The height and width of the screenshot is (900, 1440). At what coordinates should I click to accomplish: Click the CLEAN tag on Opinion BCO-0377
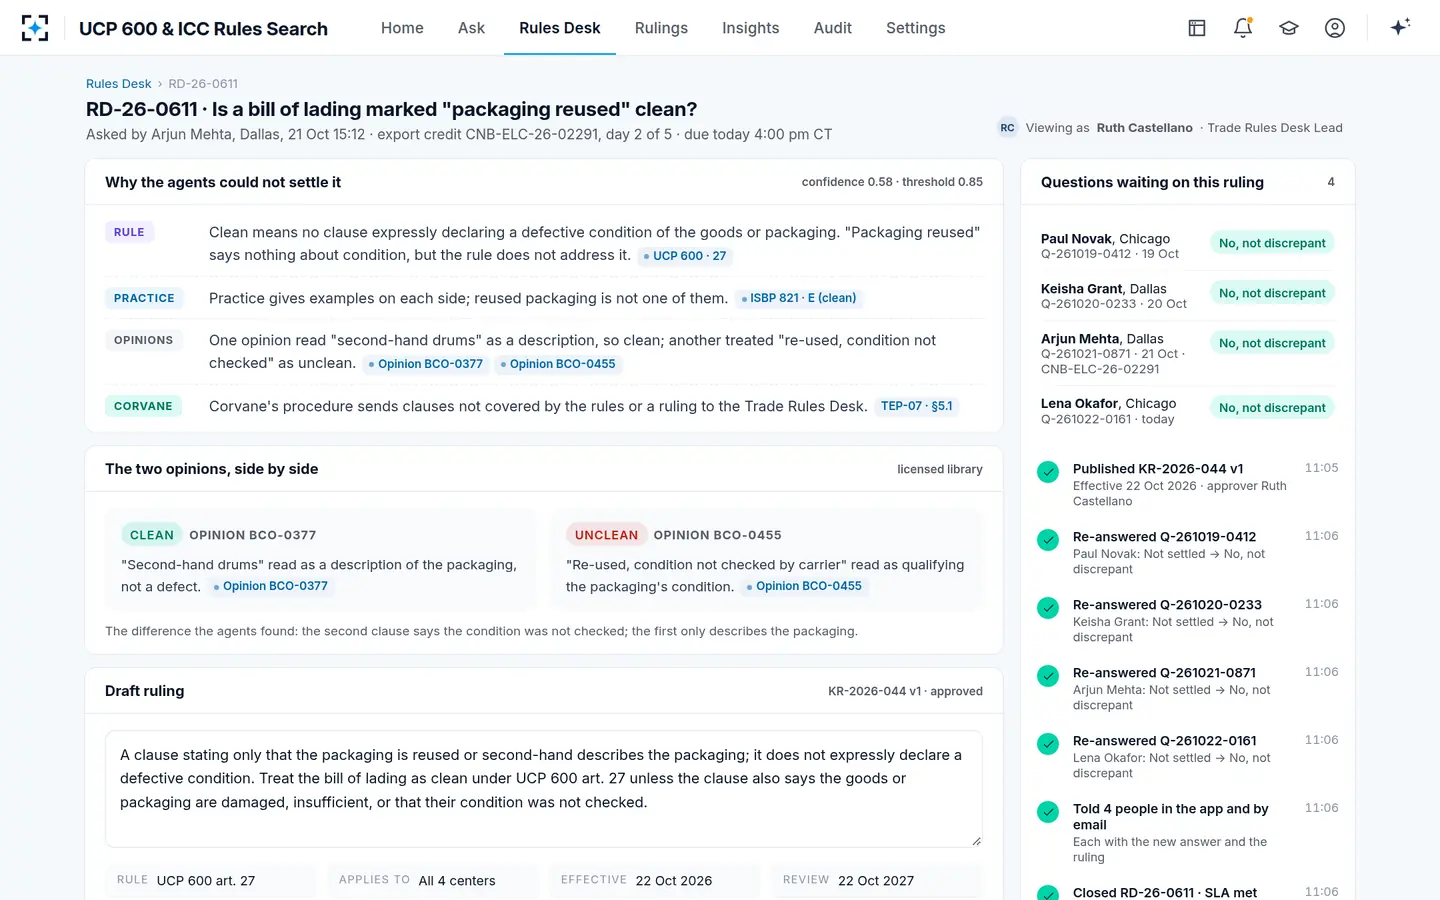pos(152,535)
